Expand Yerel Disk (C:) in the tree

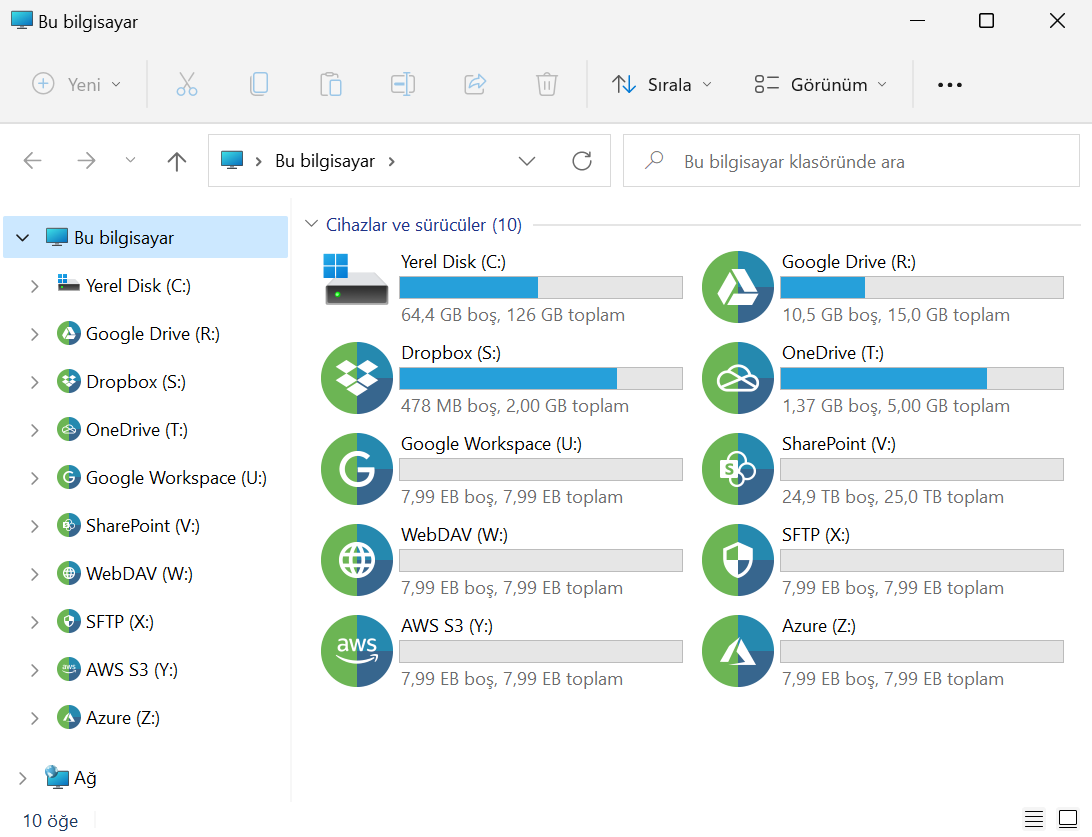(x=35, y=286)
